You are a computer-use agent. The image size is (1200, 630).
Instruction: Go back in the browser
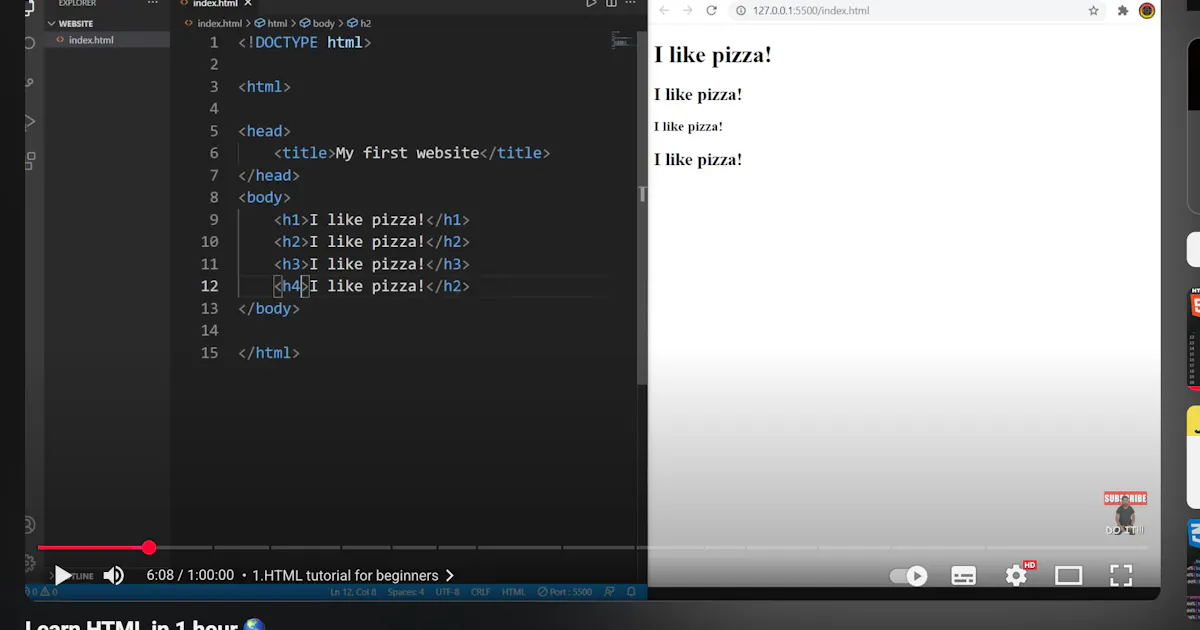pos(663,10)
